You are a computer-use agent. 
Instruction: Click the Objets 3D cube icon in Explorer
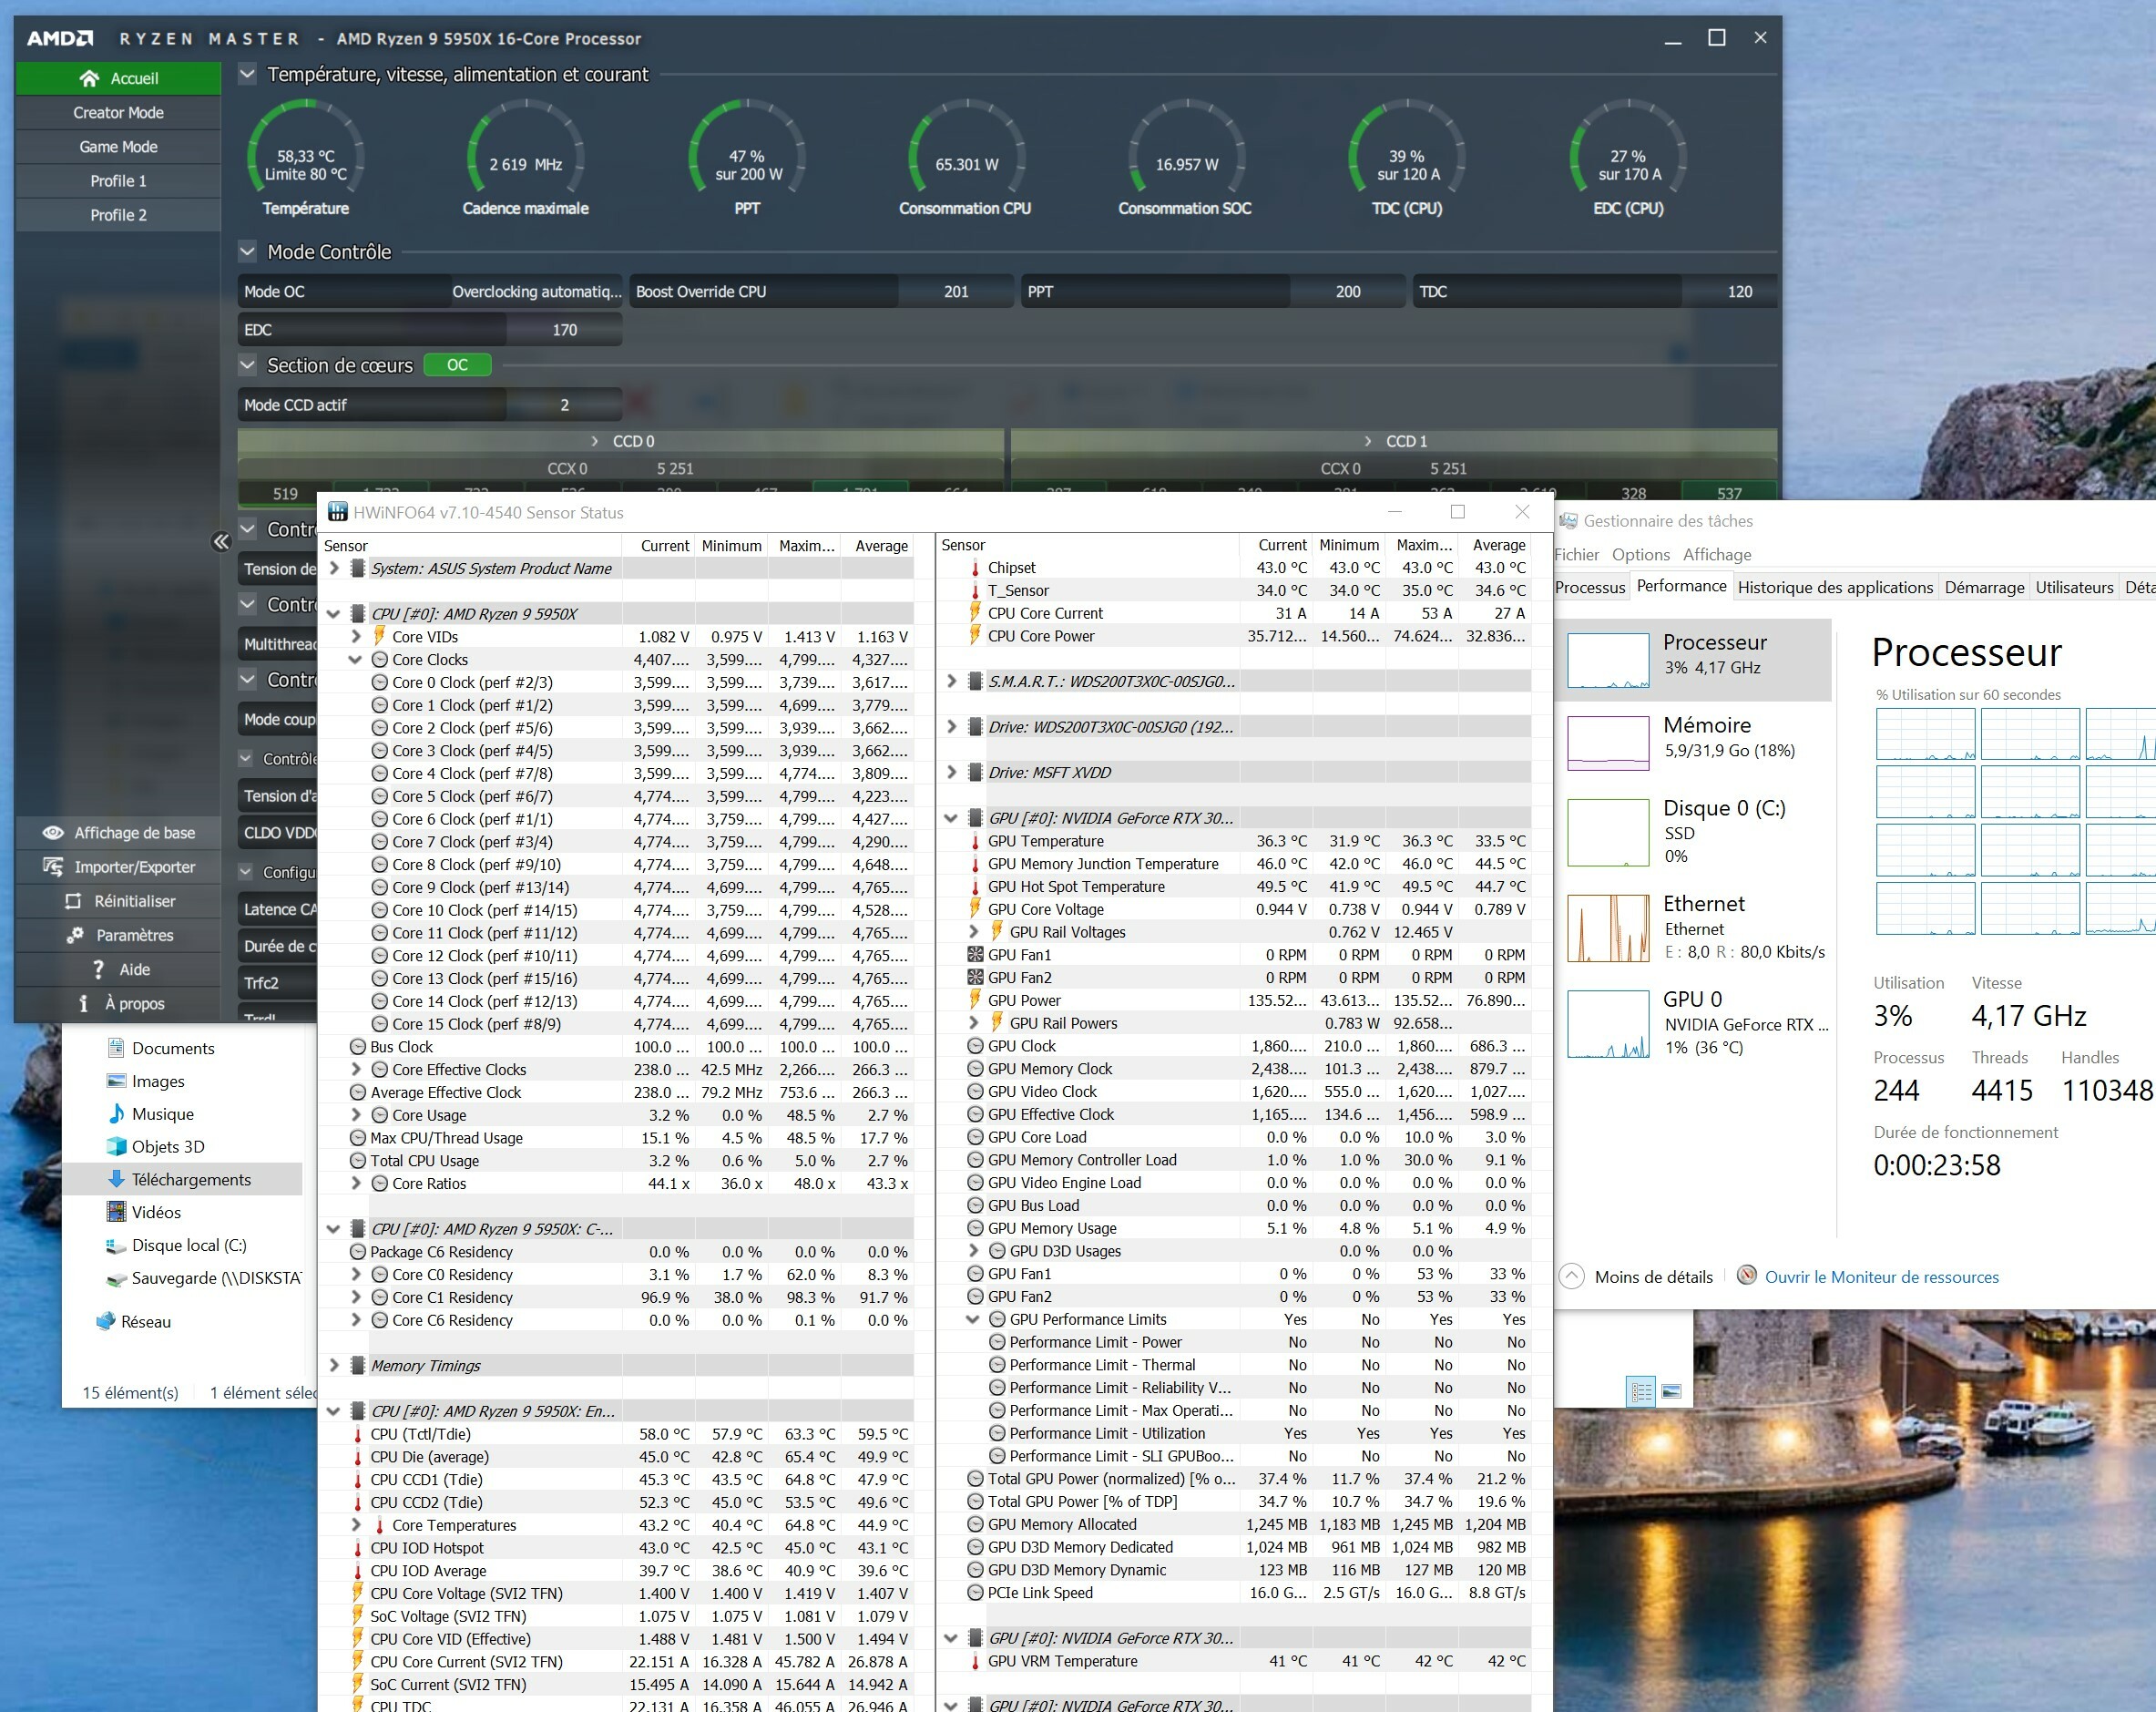[x=116, y=1146]
